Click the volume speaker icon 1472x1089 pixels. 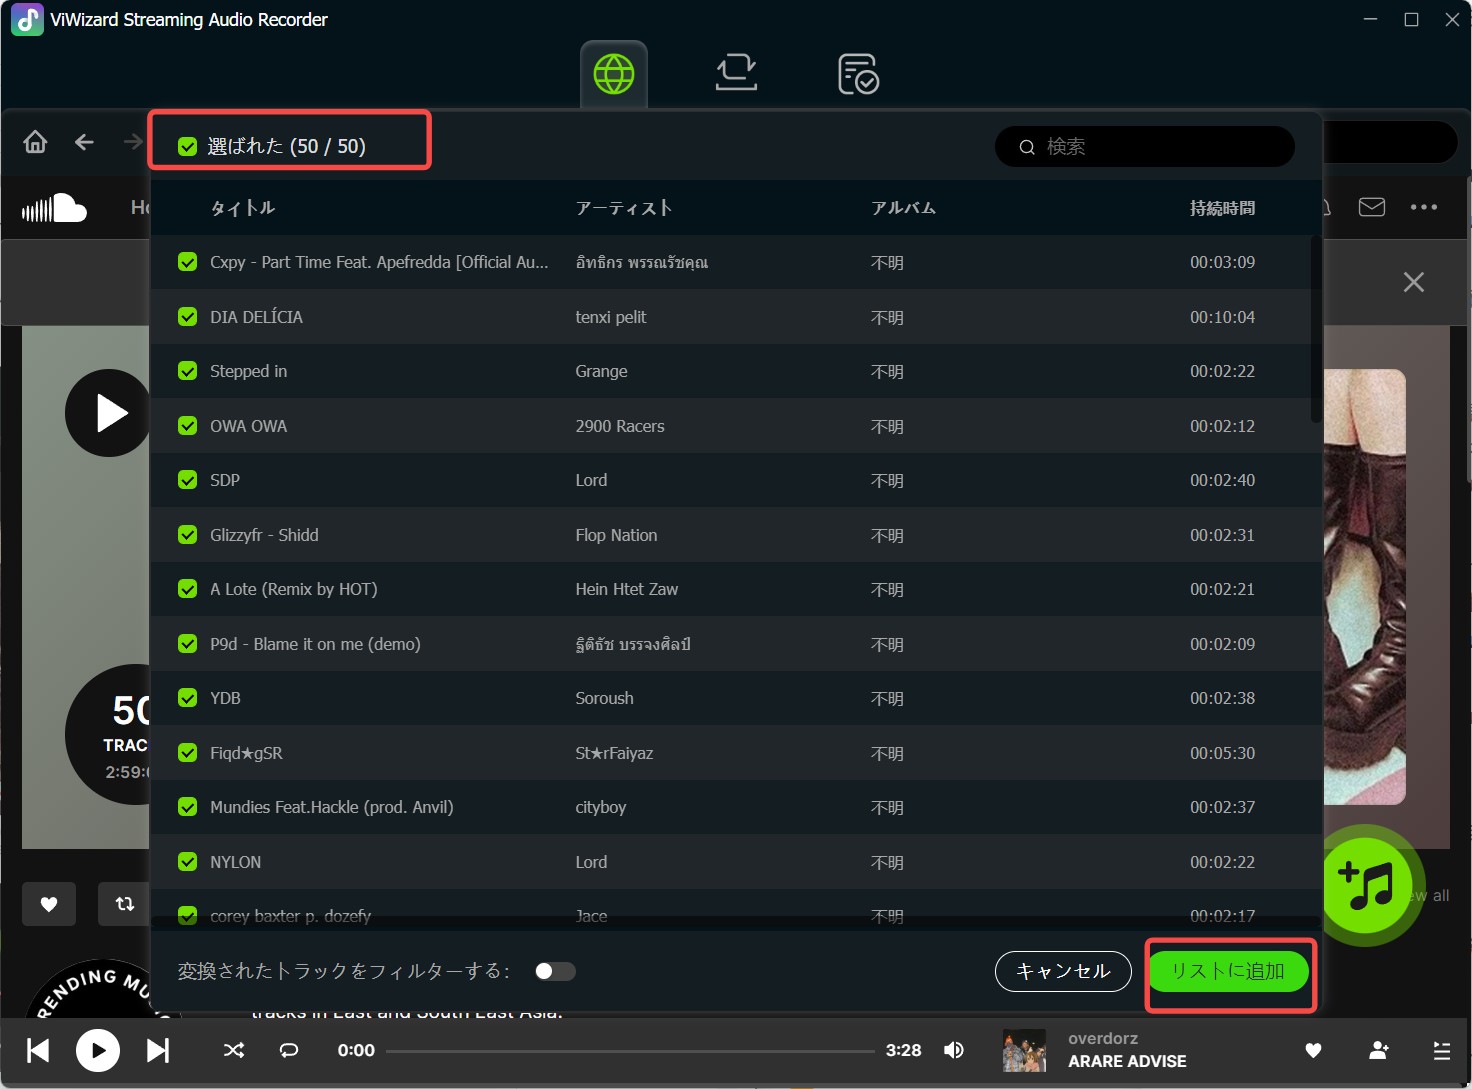954,1050
